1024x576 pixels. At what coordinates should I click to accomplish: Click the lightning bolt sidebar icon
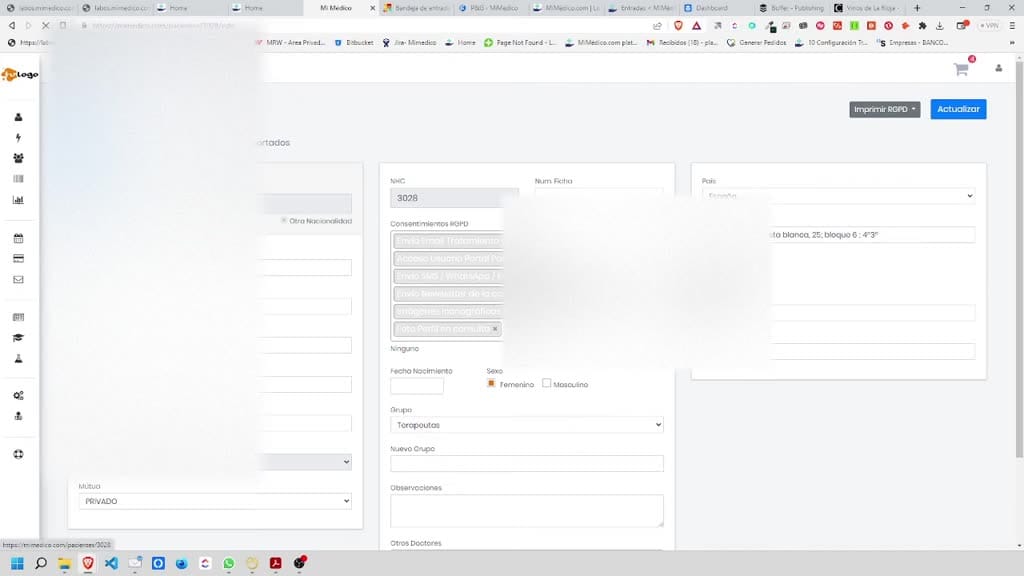click(18, 138)
